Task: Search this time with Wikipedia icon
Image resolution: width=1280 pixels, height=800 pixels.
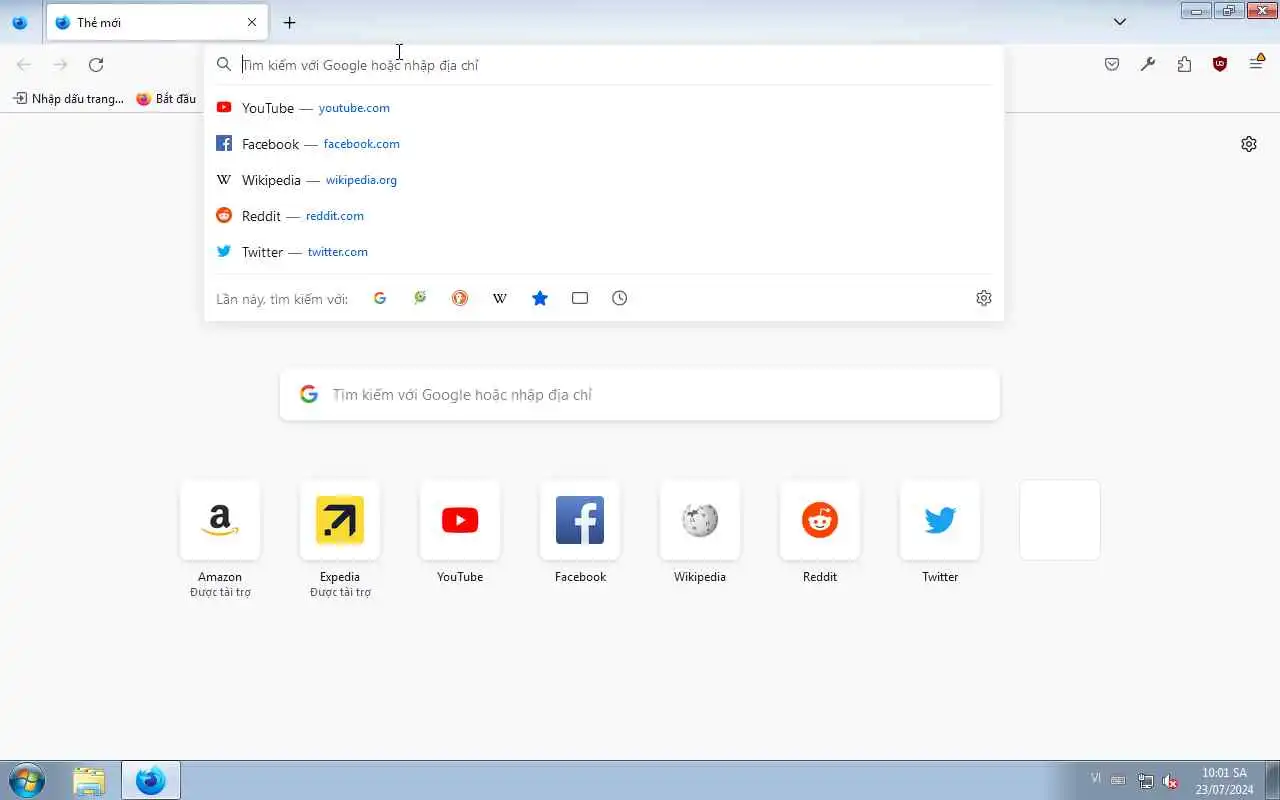Action: tap(500, 298)
